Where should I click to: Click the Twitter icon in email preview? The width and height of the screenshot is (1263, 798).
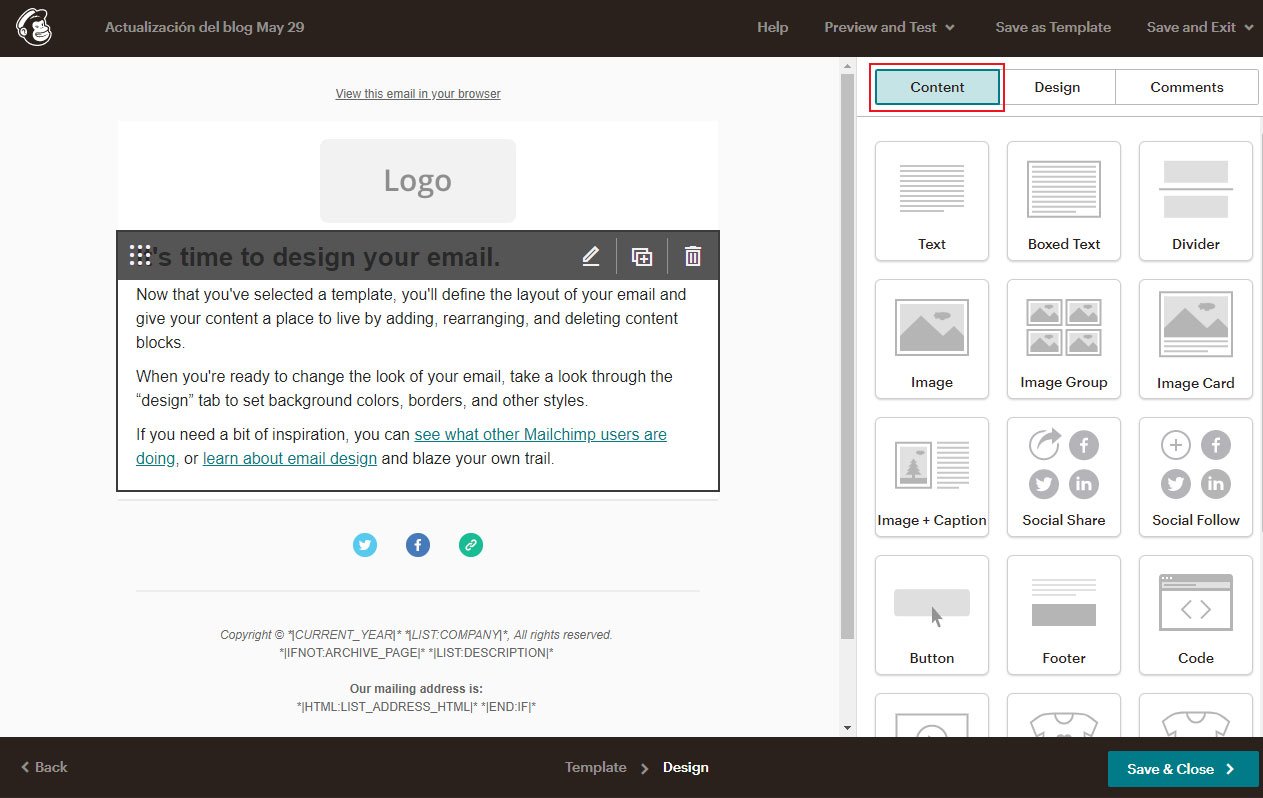tap(365, 545)
